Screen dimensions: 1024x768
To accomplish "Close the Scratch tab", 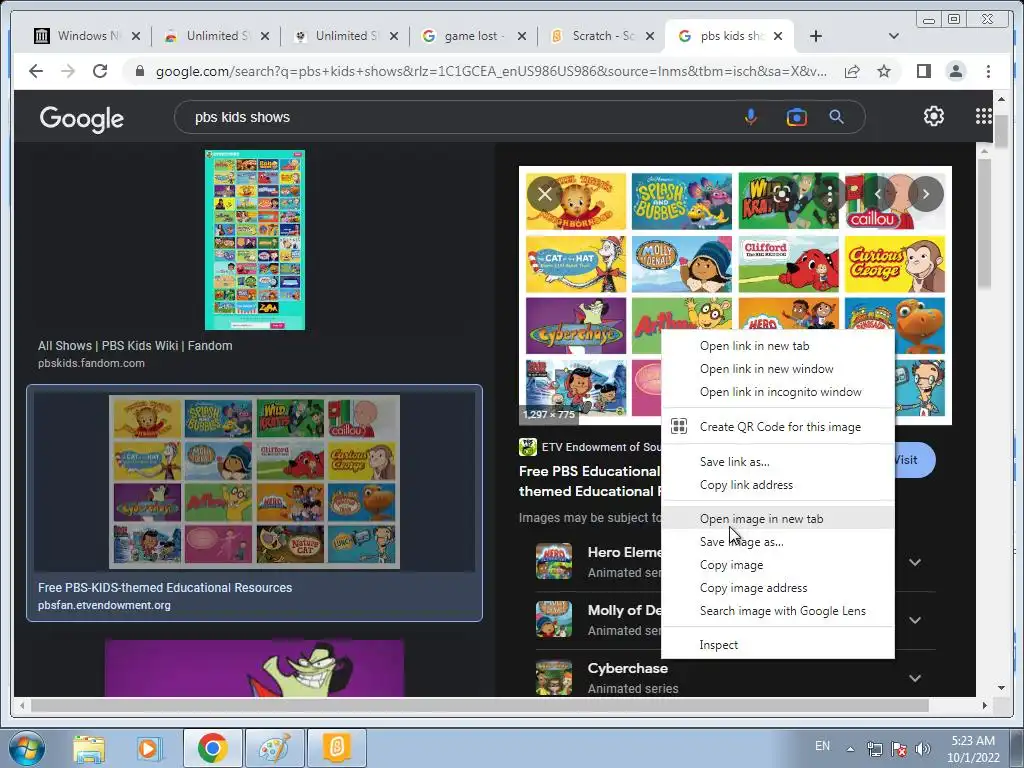I will point(650,37).
